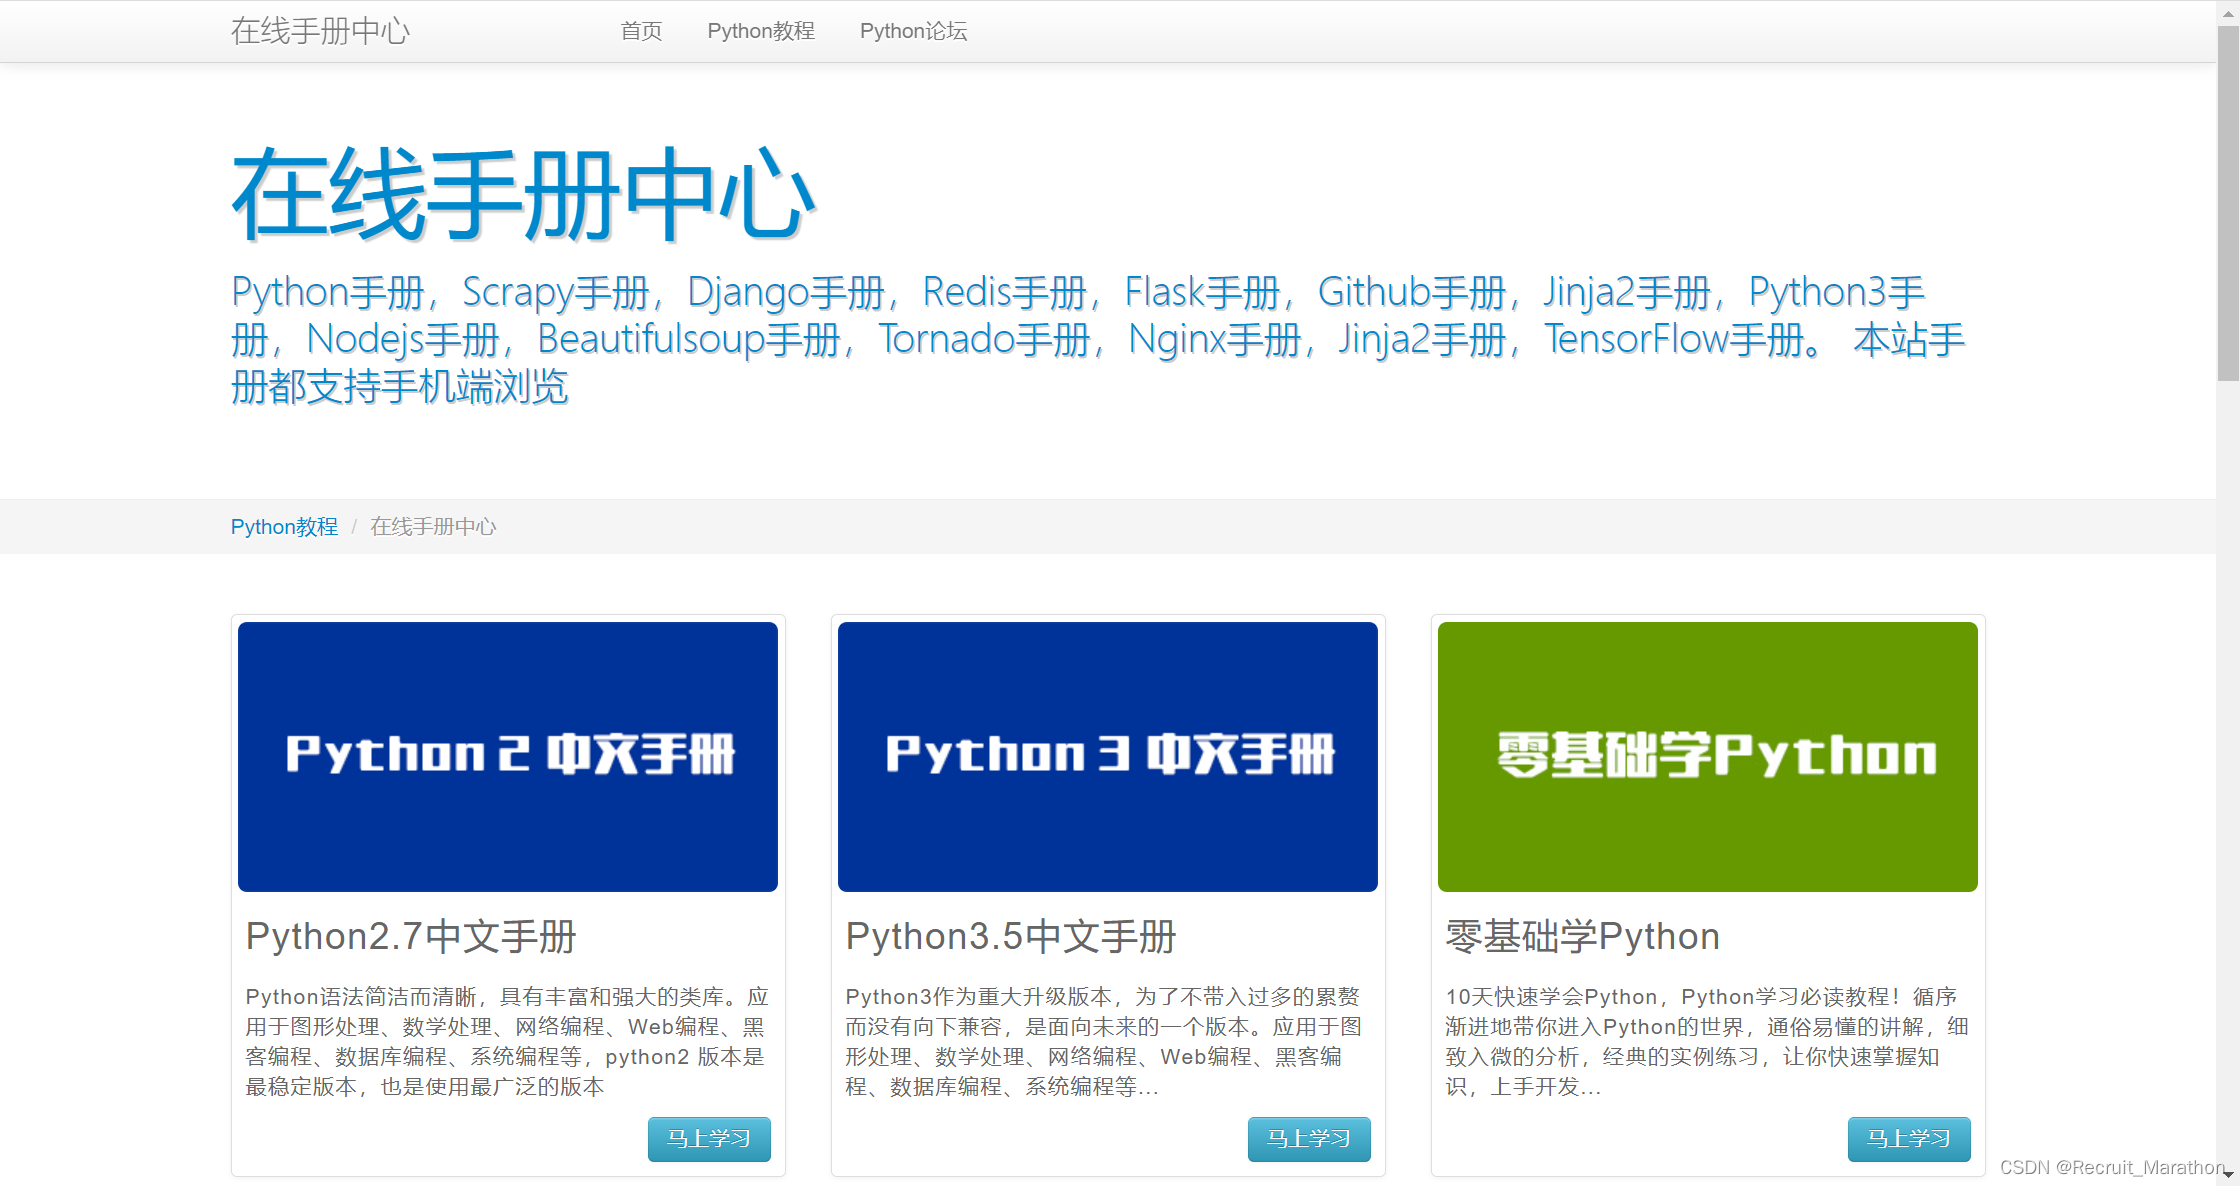Click the 在线手册中心 brand in navbar
Image resolution: width=2240 pixels, height=1186 pixels.
coord(320,31)
